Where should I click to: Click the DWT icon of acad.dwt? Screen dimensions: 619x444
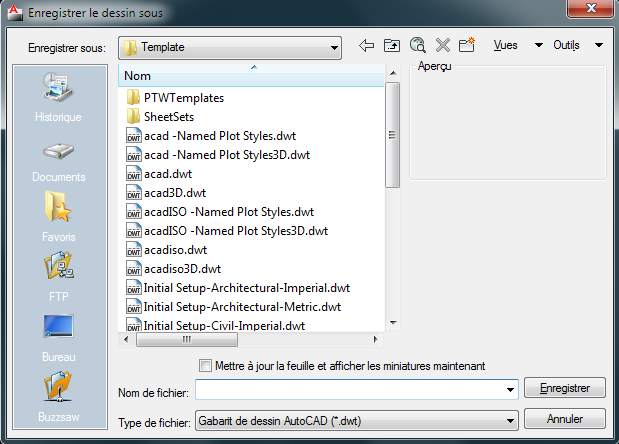pyautogui.click(x=133, y=174)
